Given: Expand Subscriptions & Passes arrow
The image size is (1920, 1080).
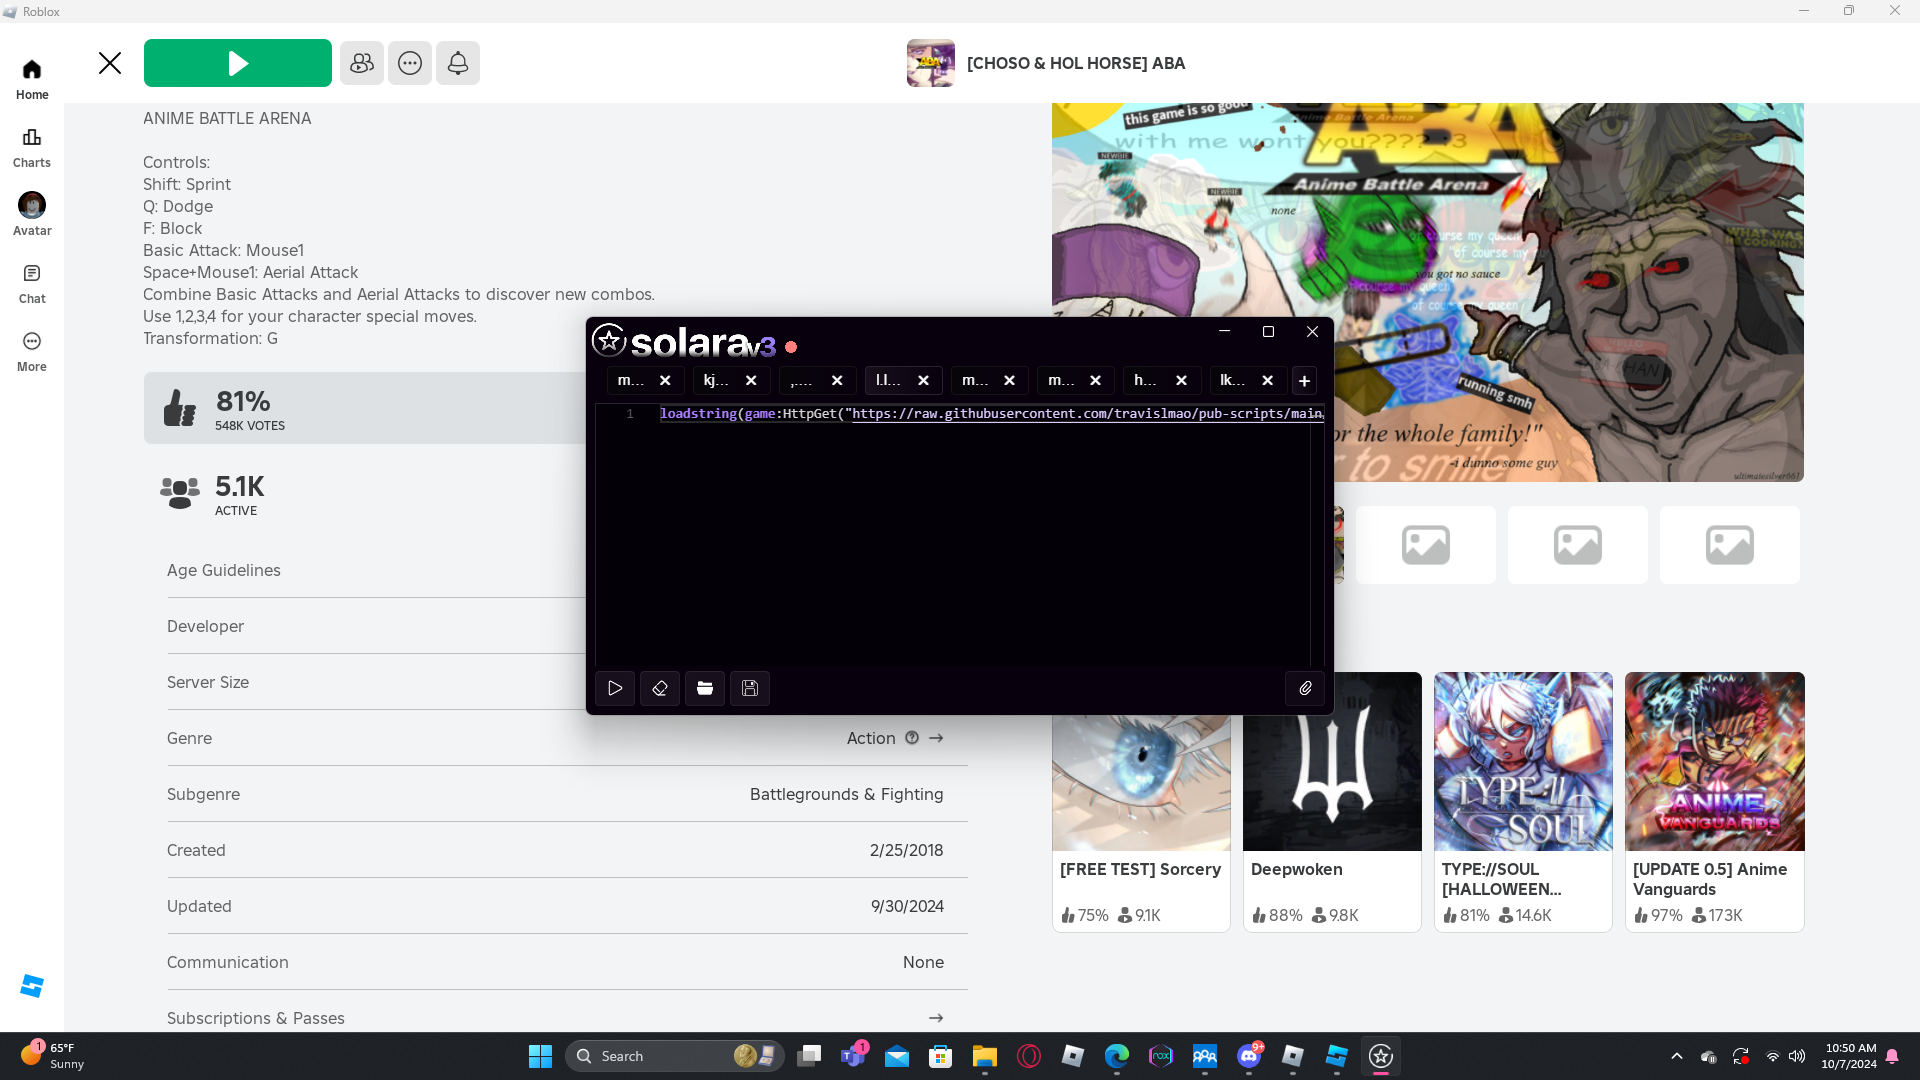Looking at the screenshot, I should click(936, 1018).
